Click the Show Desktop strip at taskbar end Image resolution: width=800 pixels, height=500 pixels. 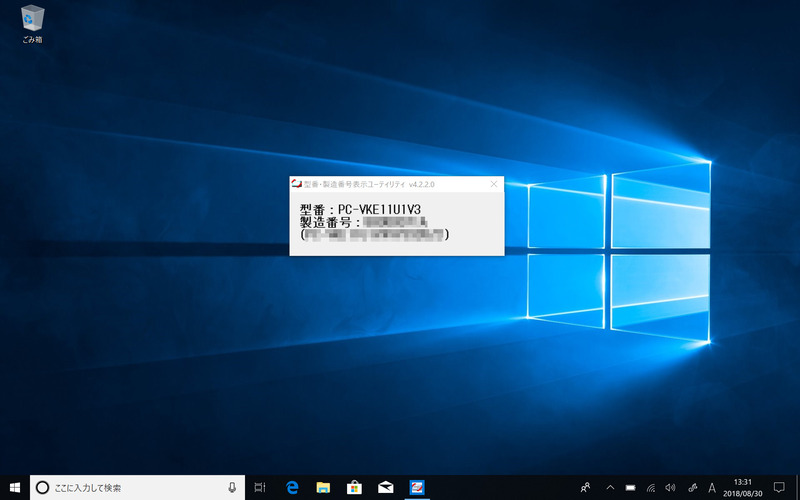[797, 488]
